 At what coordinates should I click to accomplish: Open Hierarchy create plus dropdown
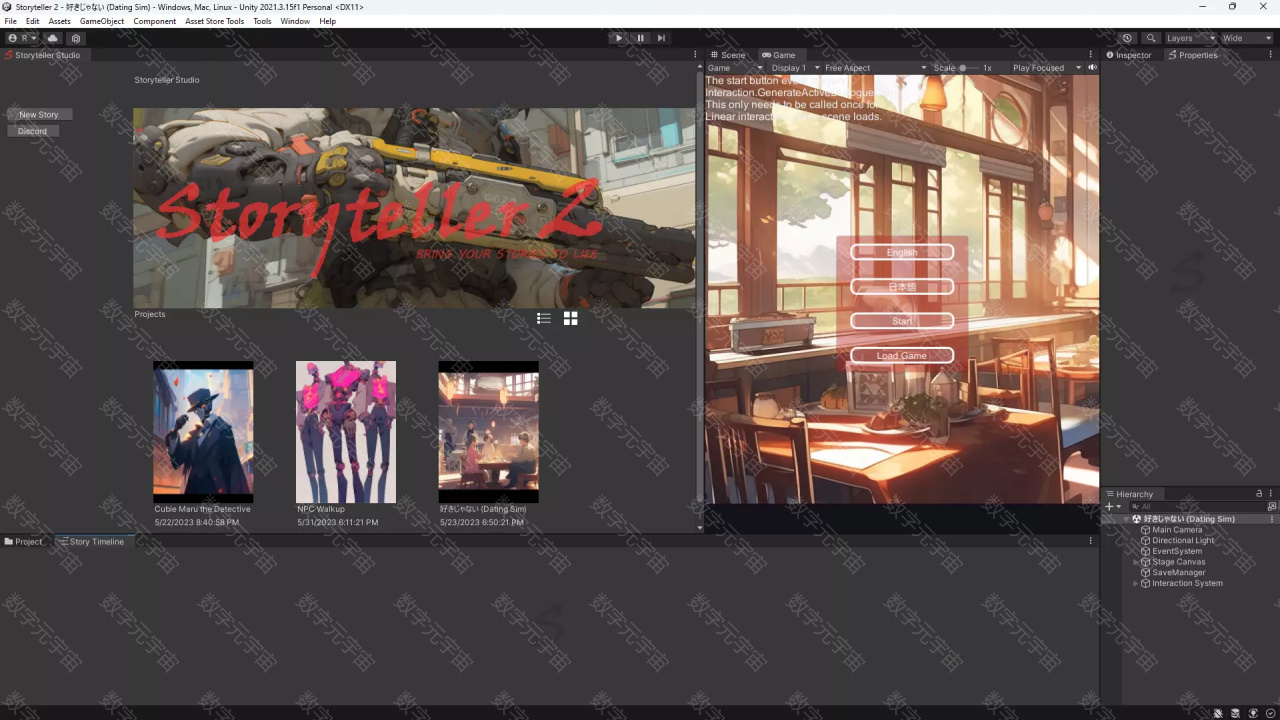pos(1113,507)
